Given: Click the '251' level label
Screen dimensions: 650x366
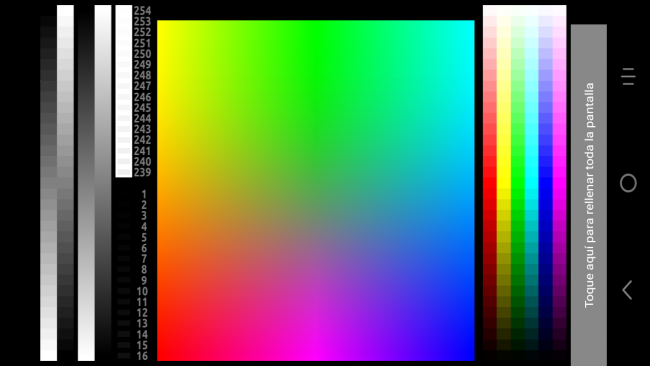Looking at the screenshot, I should pyautogui.click(x=142, y=43).
